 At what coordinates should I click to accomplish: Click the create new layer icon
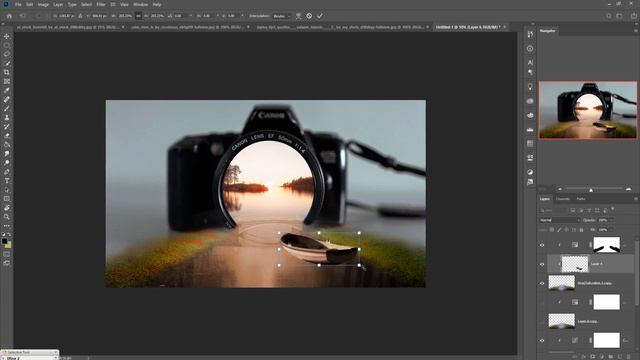(620, 357)
